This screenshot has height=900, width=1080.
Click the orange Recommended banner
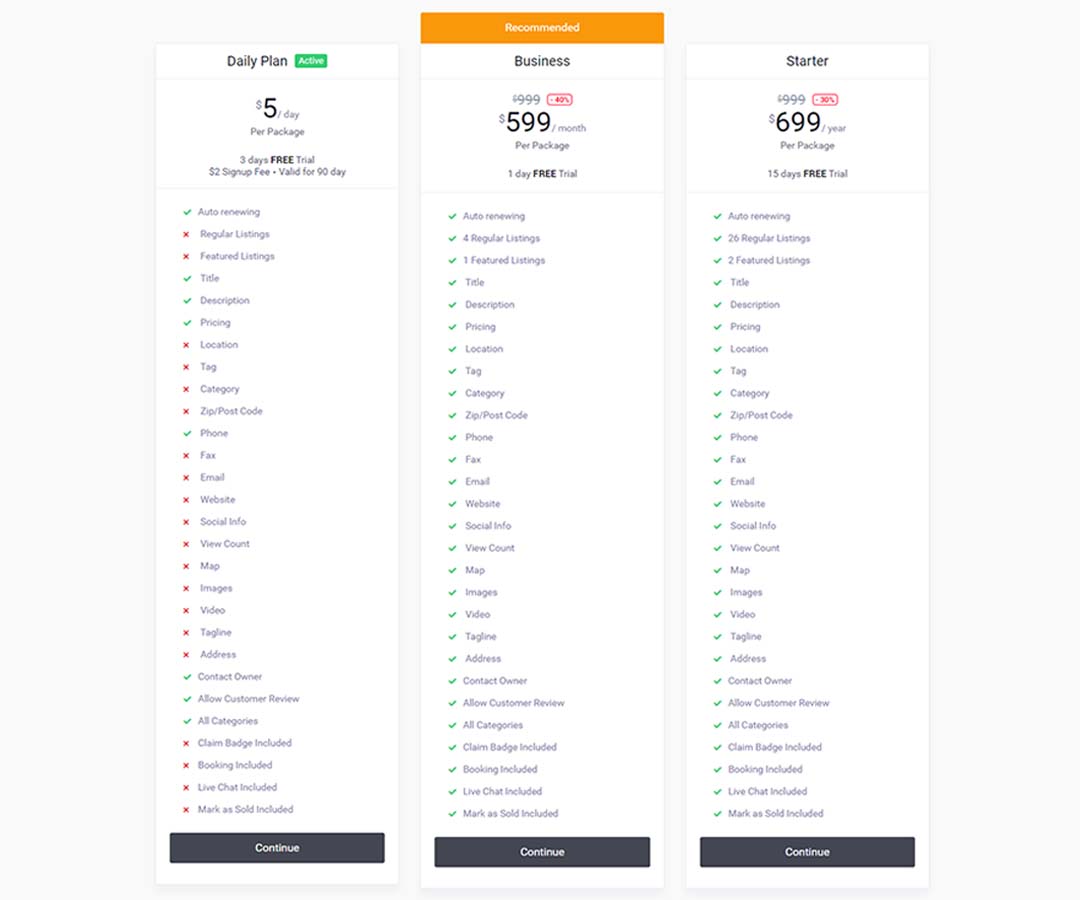[541, 27]
